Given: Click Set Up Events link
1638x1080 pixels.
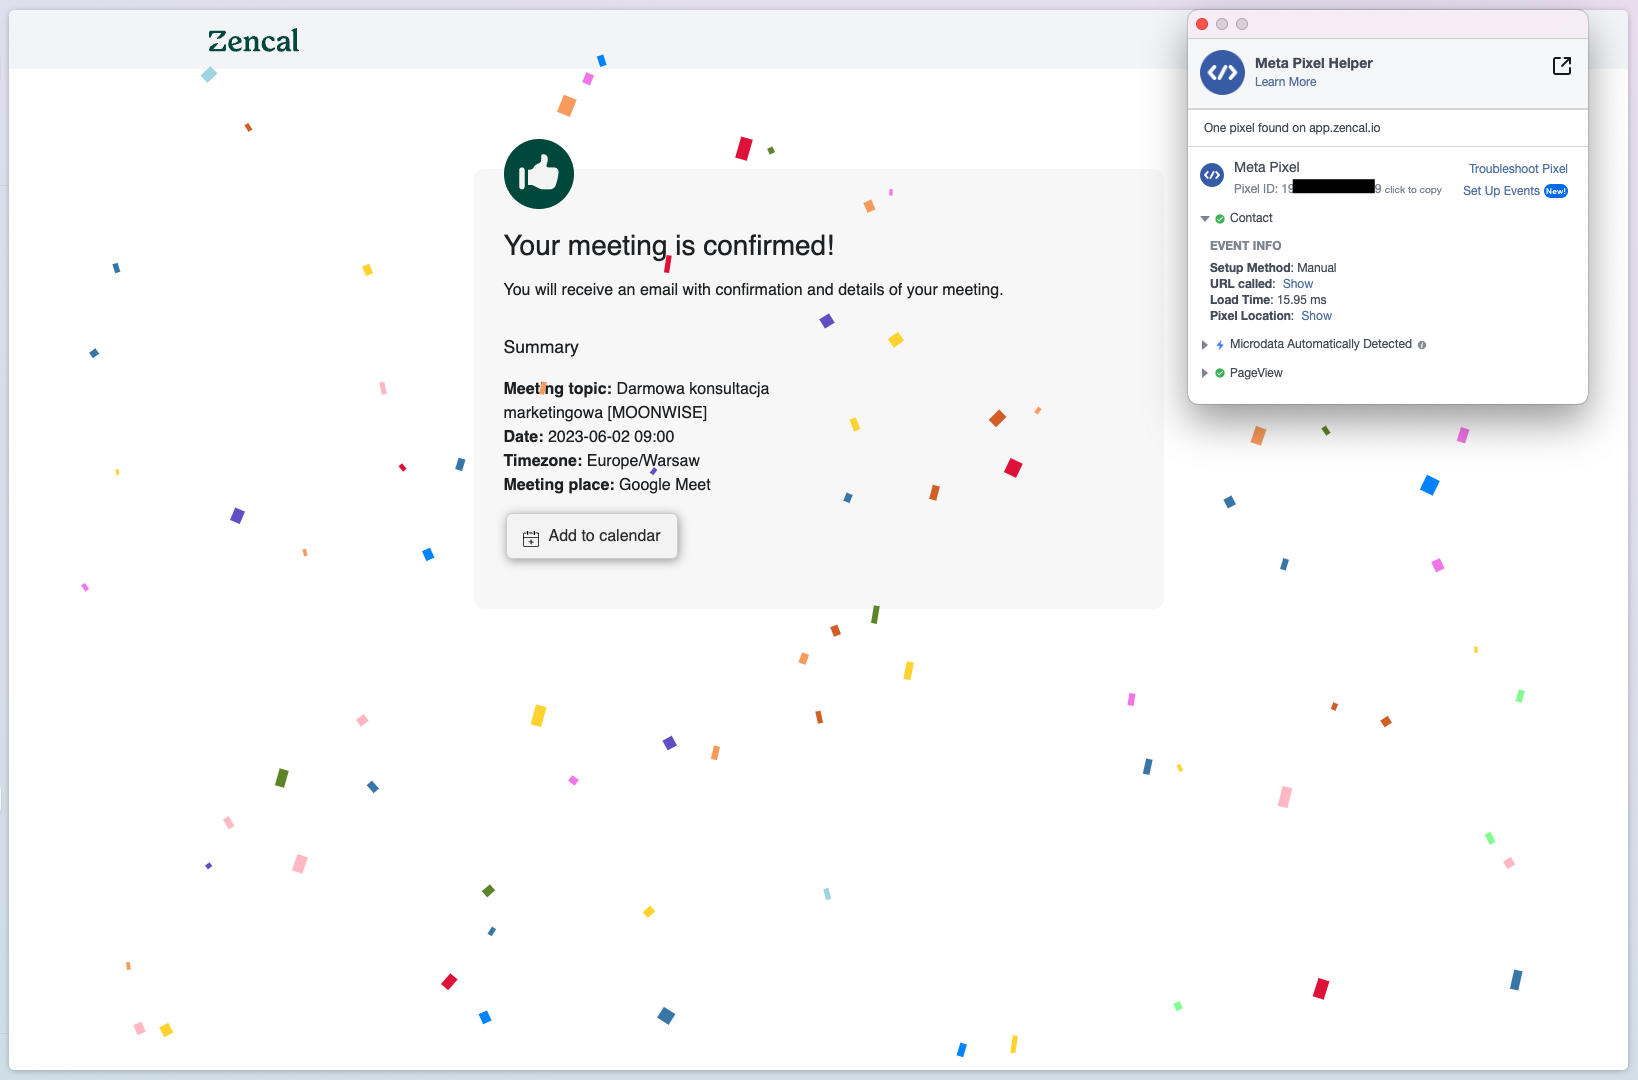Looking at the screenshot, I should [x=1501, y=191].
